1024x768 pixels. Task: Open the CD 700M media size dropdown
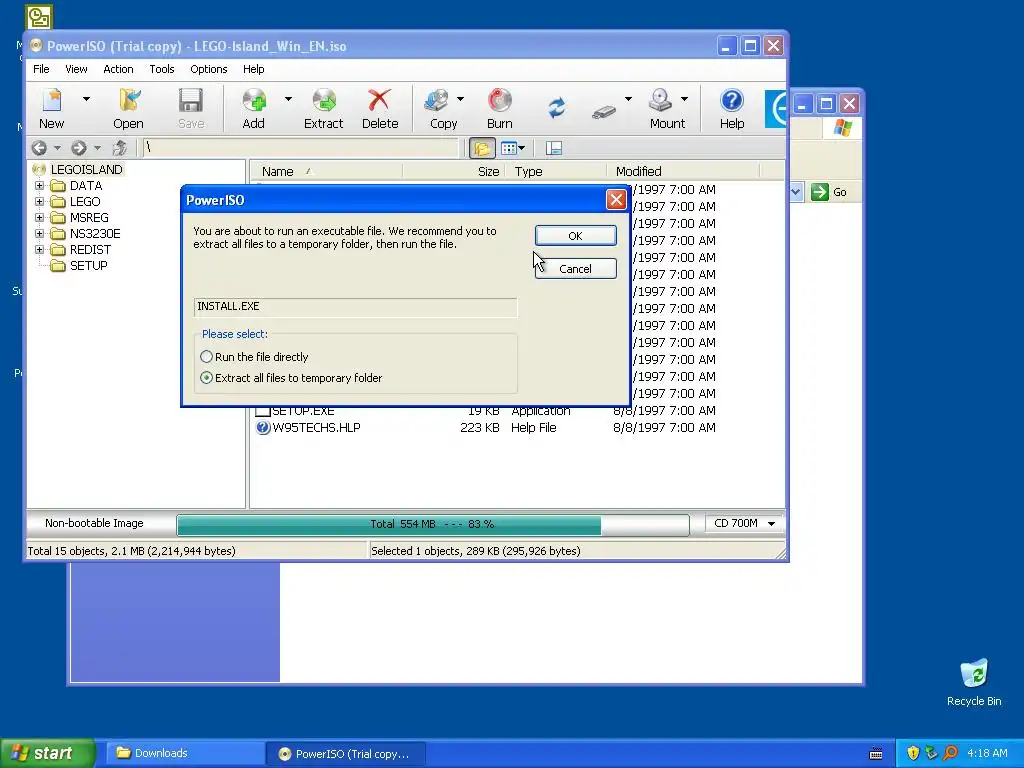tap(744, 523)
